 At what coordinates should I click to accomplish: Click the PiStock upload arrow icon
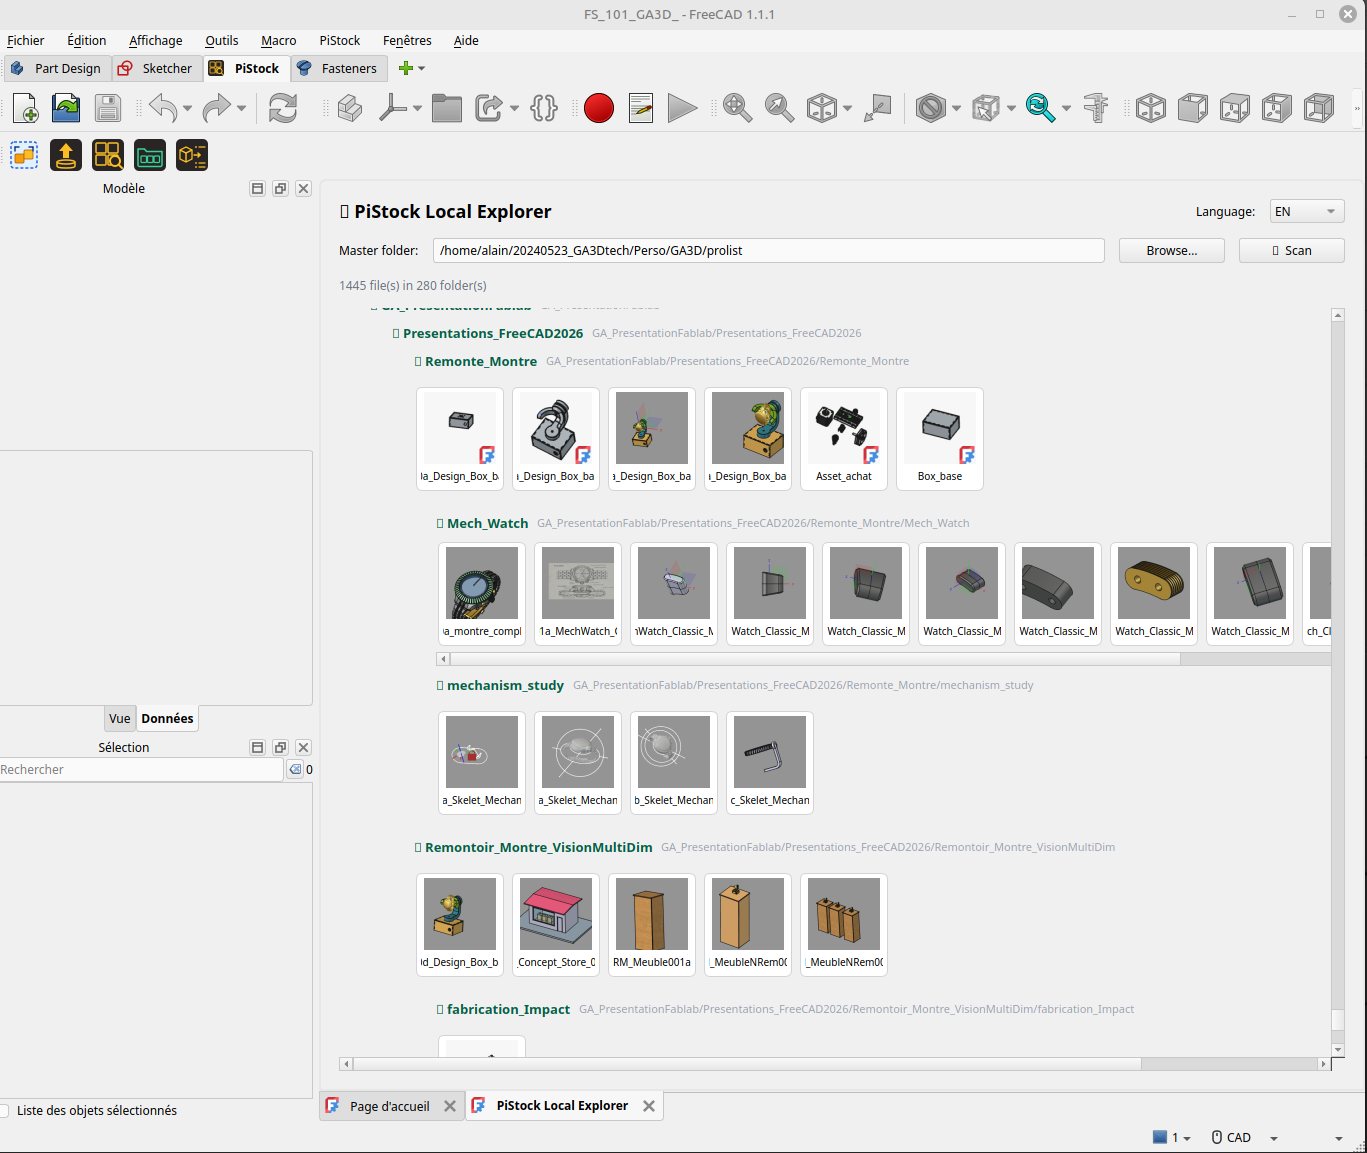coord(66,155)
